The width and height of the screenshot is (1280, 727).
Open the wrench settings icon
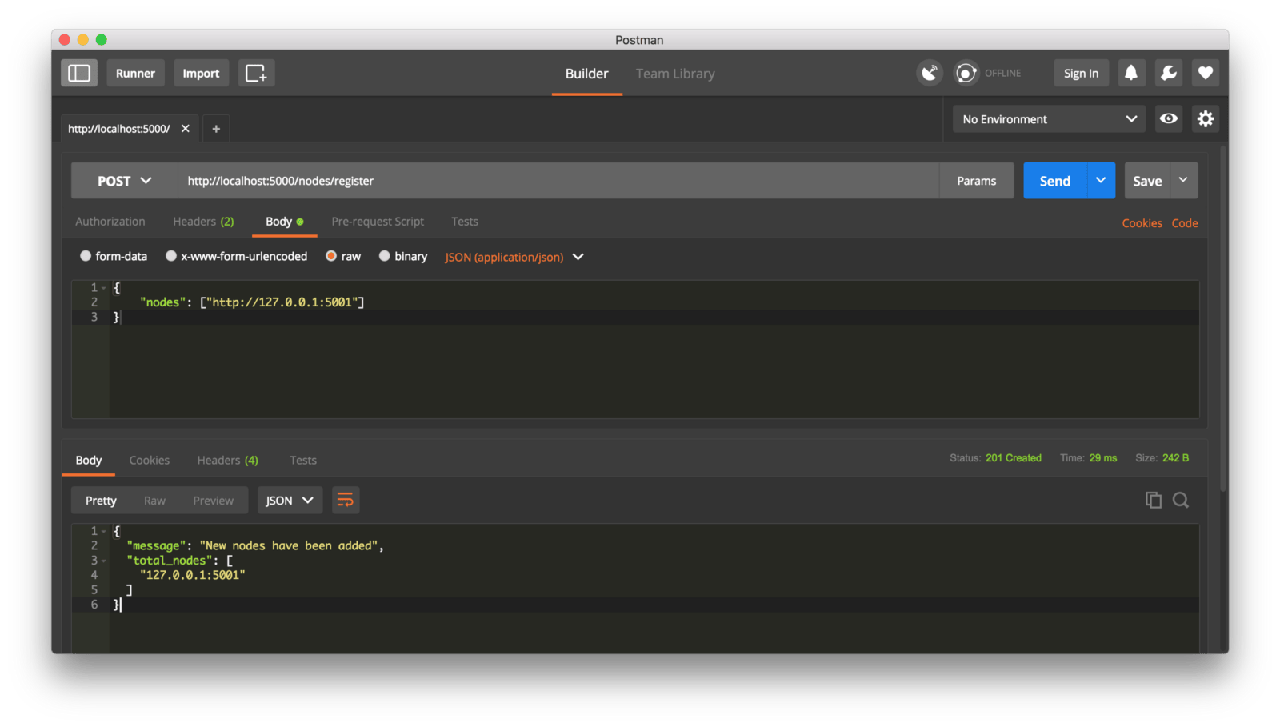[1168, 73]
